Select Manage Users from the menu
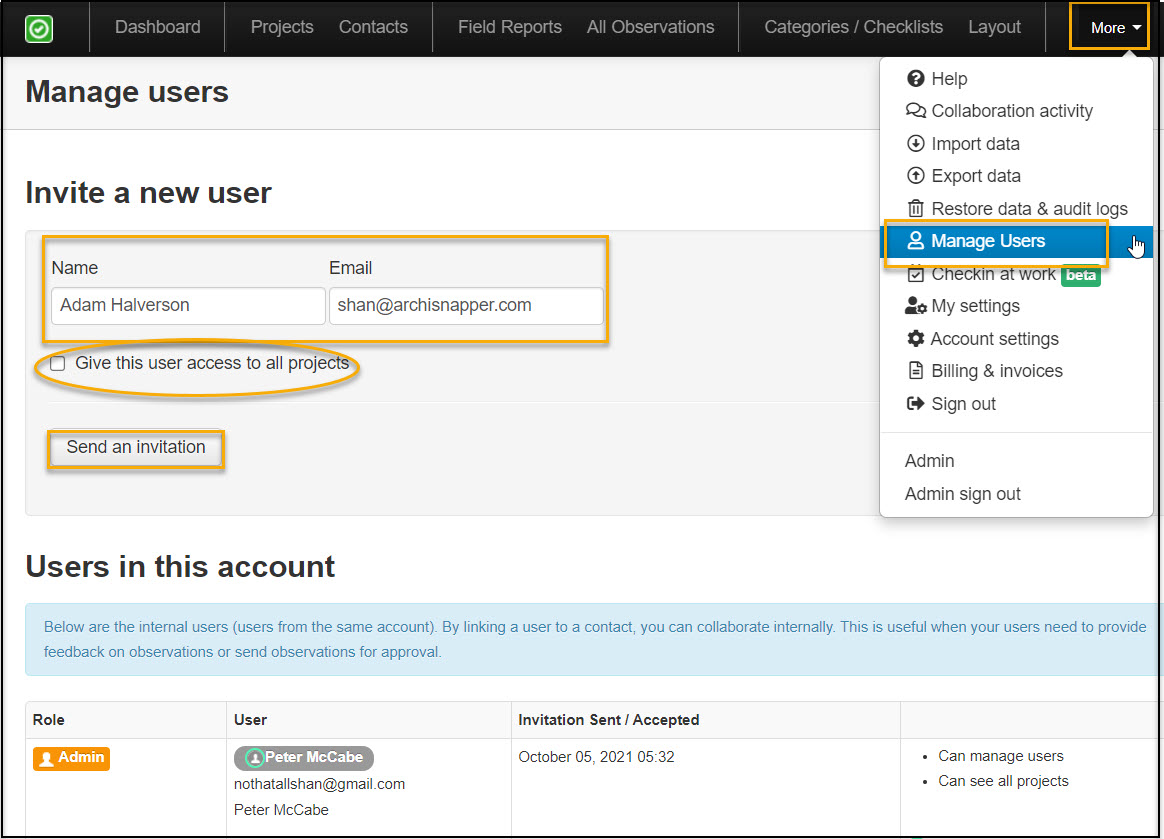The height and width of the screenshot is (839, 1164). (987, 241)
